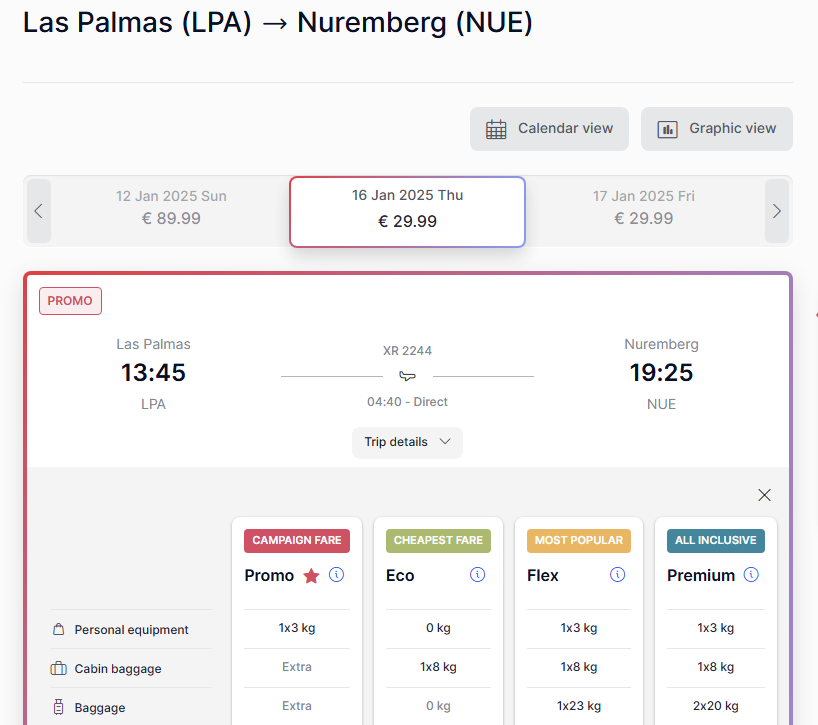Open the Premium fare info icon
818x725 pixels.
pyautogui.click(x=751, y=575)
